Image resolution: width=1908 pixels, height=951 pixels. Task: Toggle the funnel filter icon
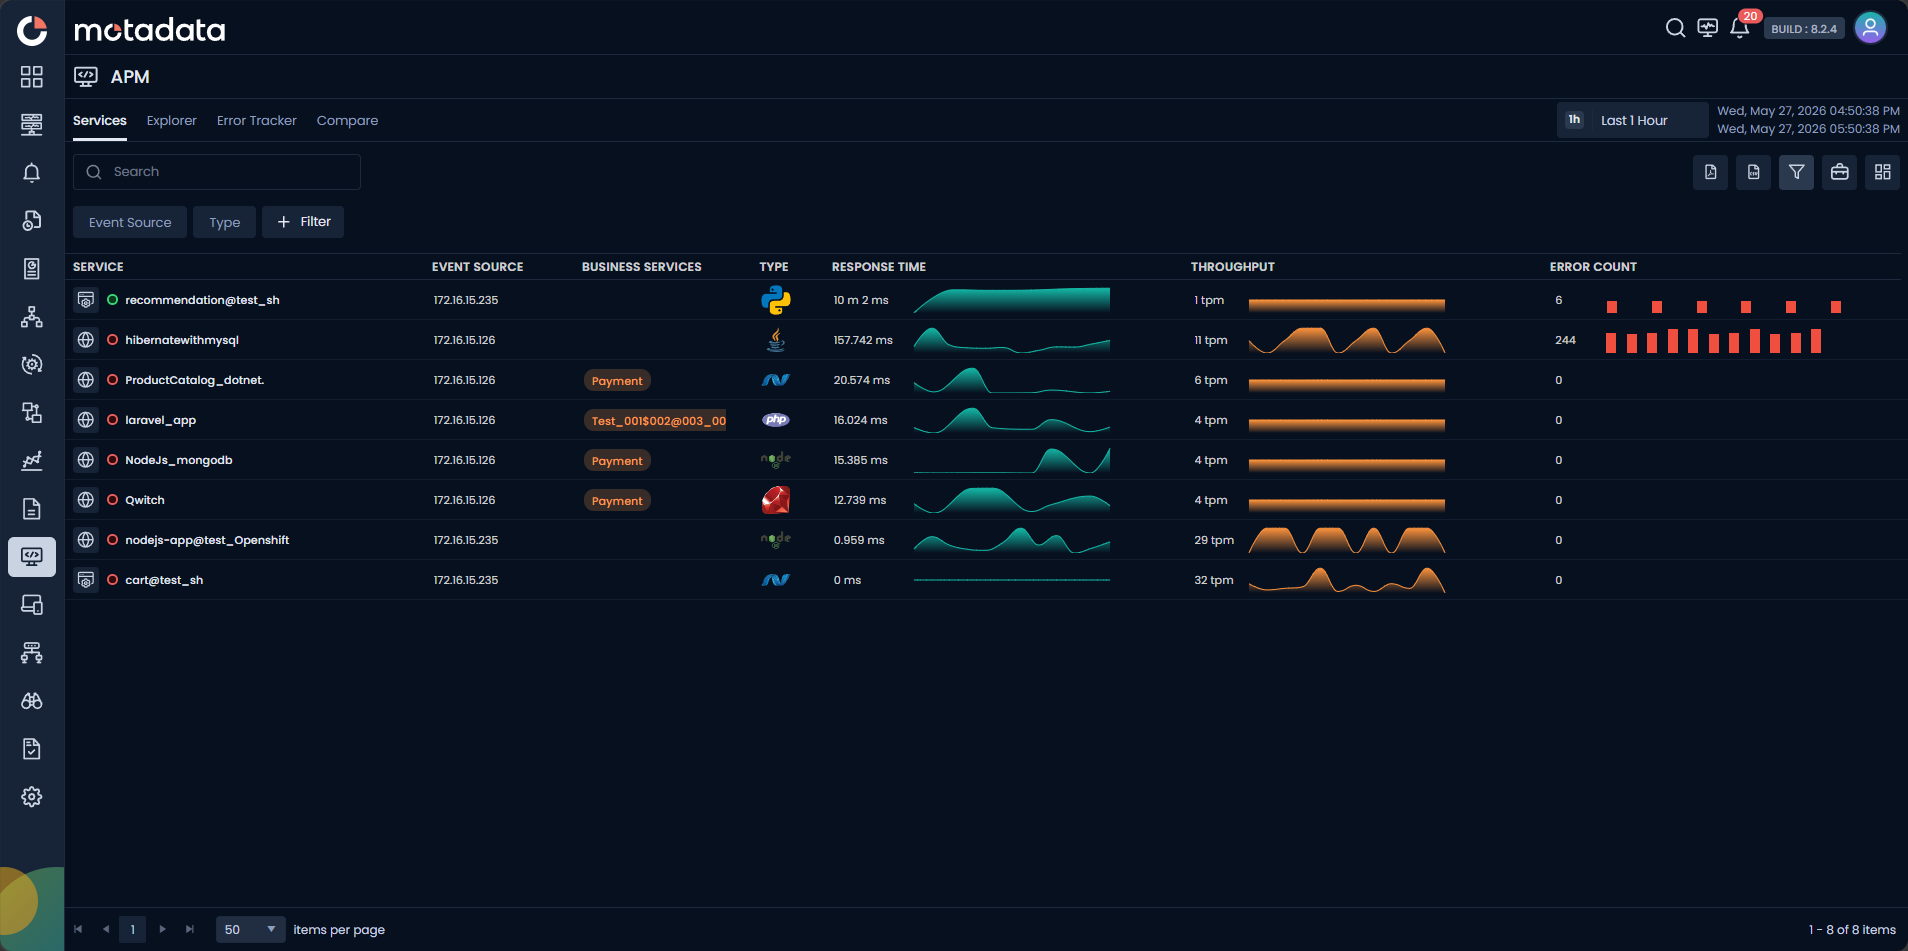click(x=1796, y=172)
